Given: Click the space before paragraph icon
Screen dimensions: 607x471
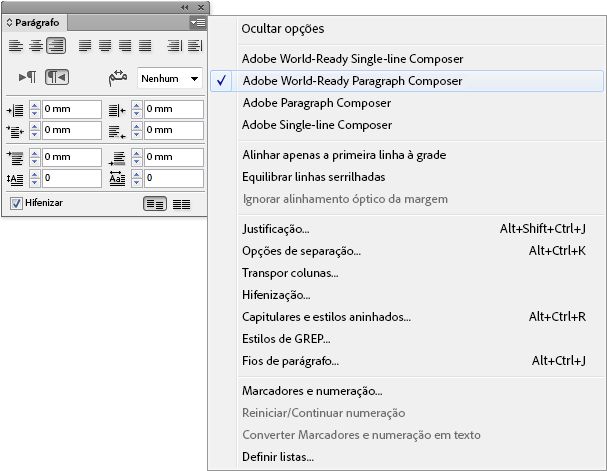Looking at the screenshot, I should [15, 158].
